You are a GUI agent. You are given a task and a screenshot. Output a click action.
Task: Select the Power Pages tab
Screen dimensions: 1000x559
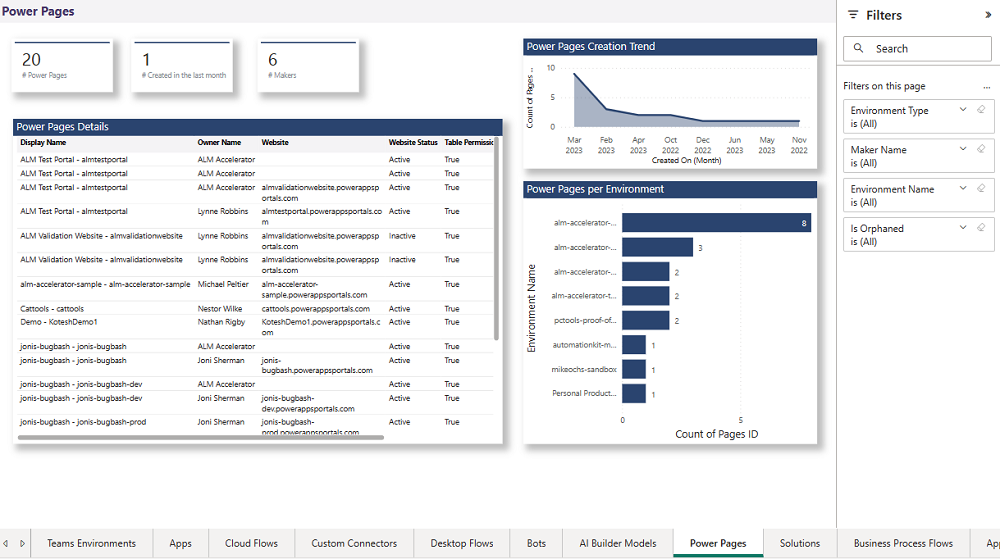(x=718, y=544)
